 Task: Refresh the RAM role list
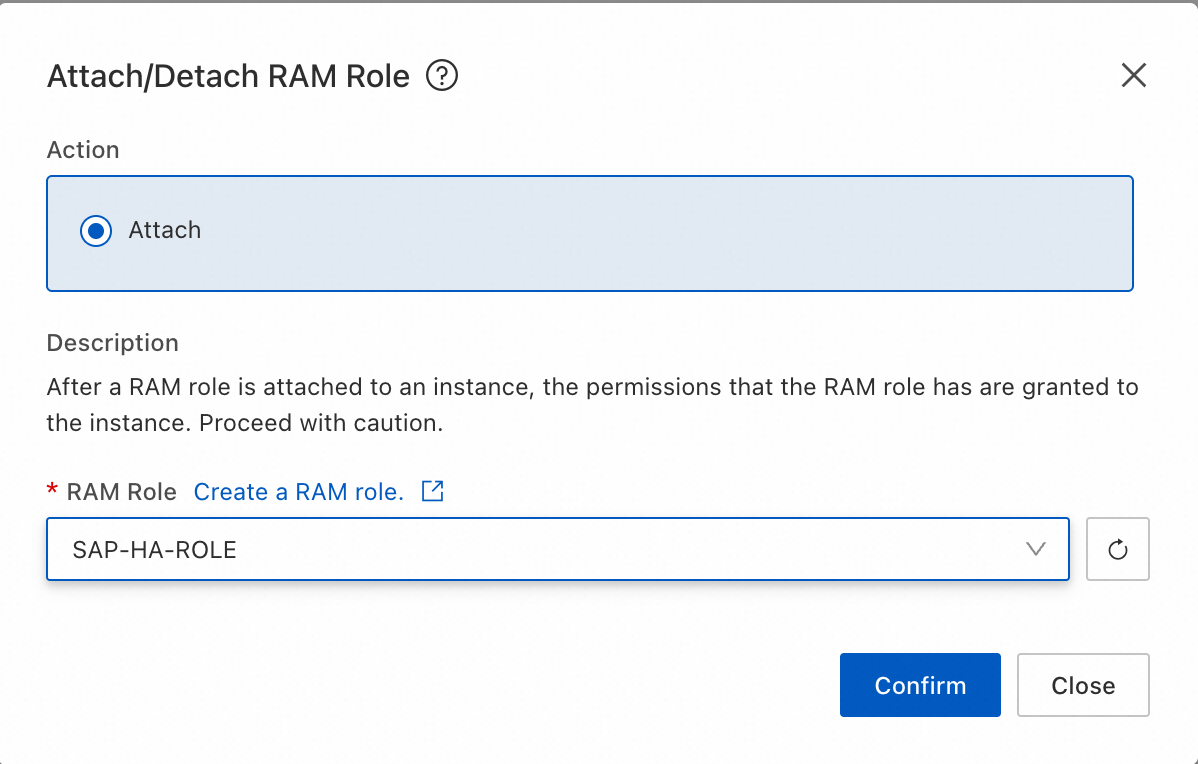(x=1118, y=549)
